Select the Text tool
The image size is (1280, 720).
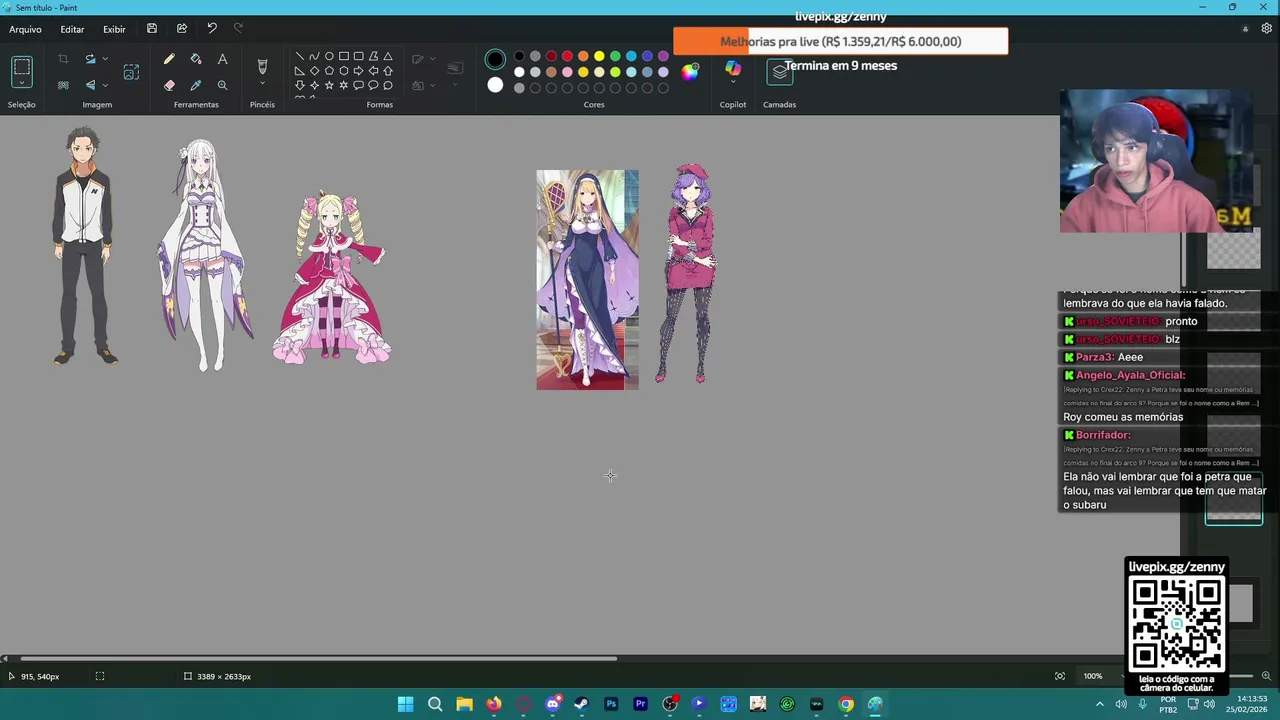pyautogui.click(x=222, y=59)
